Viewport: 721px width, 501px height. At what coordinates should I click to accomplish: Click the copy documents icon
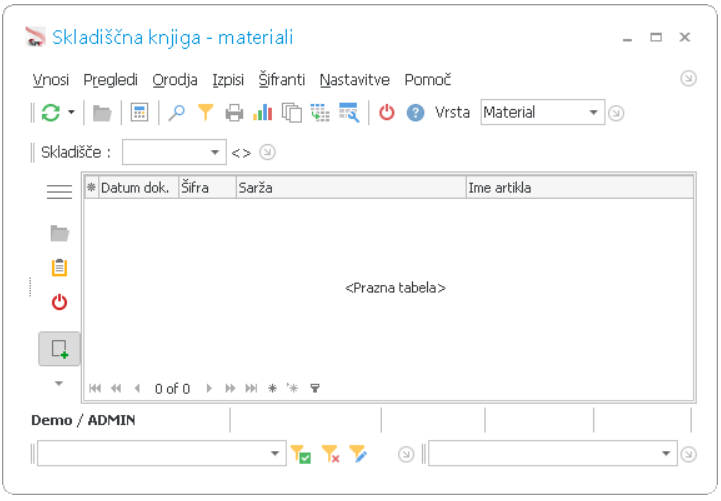(292, 113)
